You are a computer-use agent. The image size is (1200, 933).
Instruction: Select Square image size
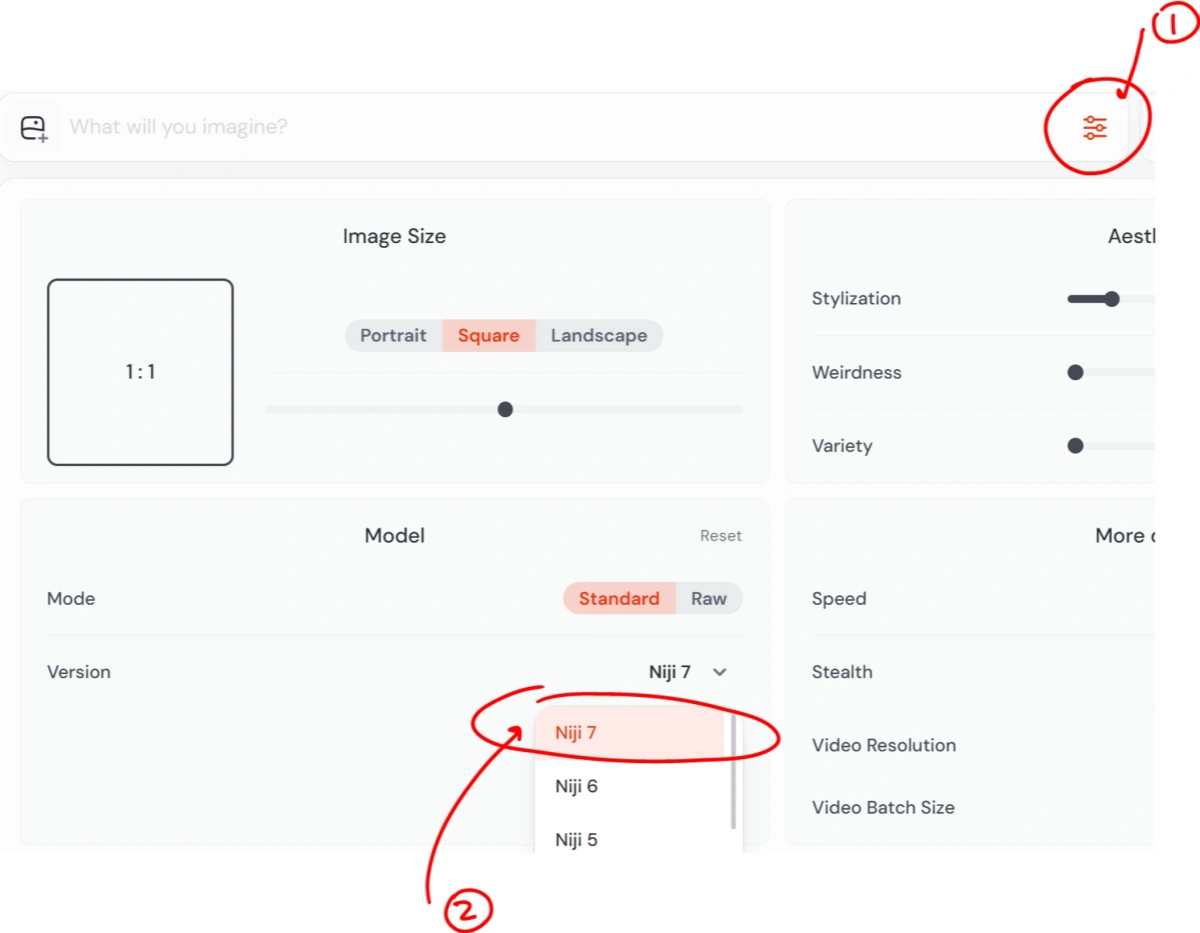(488, 336)
